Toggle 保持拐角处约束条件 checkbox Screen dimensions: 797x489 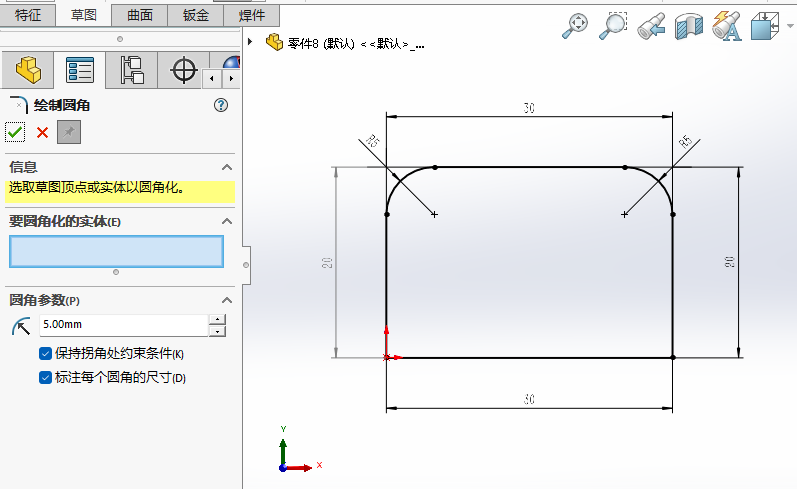pyautogui.click(x=45, y=353)
